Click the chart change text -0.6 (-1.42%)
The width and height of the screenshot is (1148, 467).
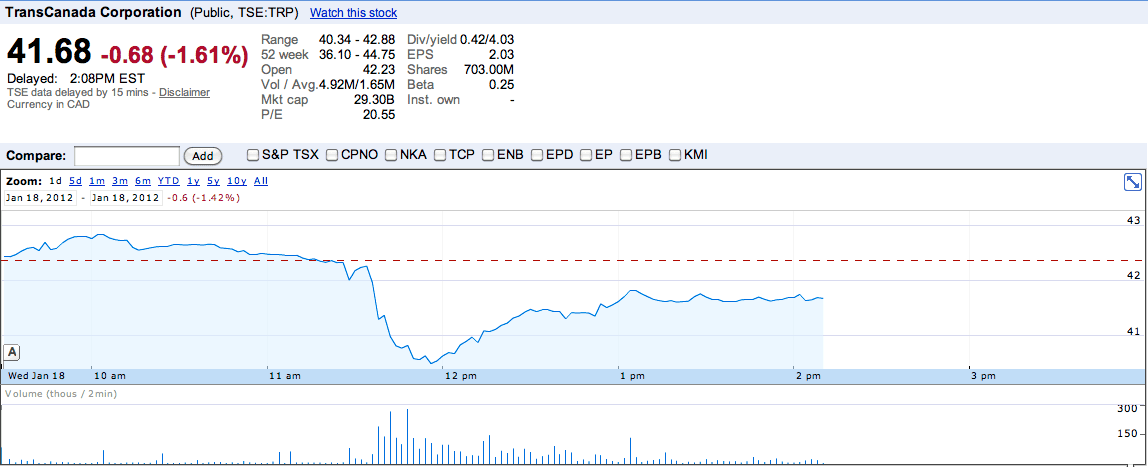tap(204, 198)
